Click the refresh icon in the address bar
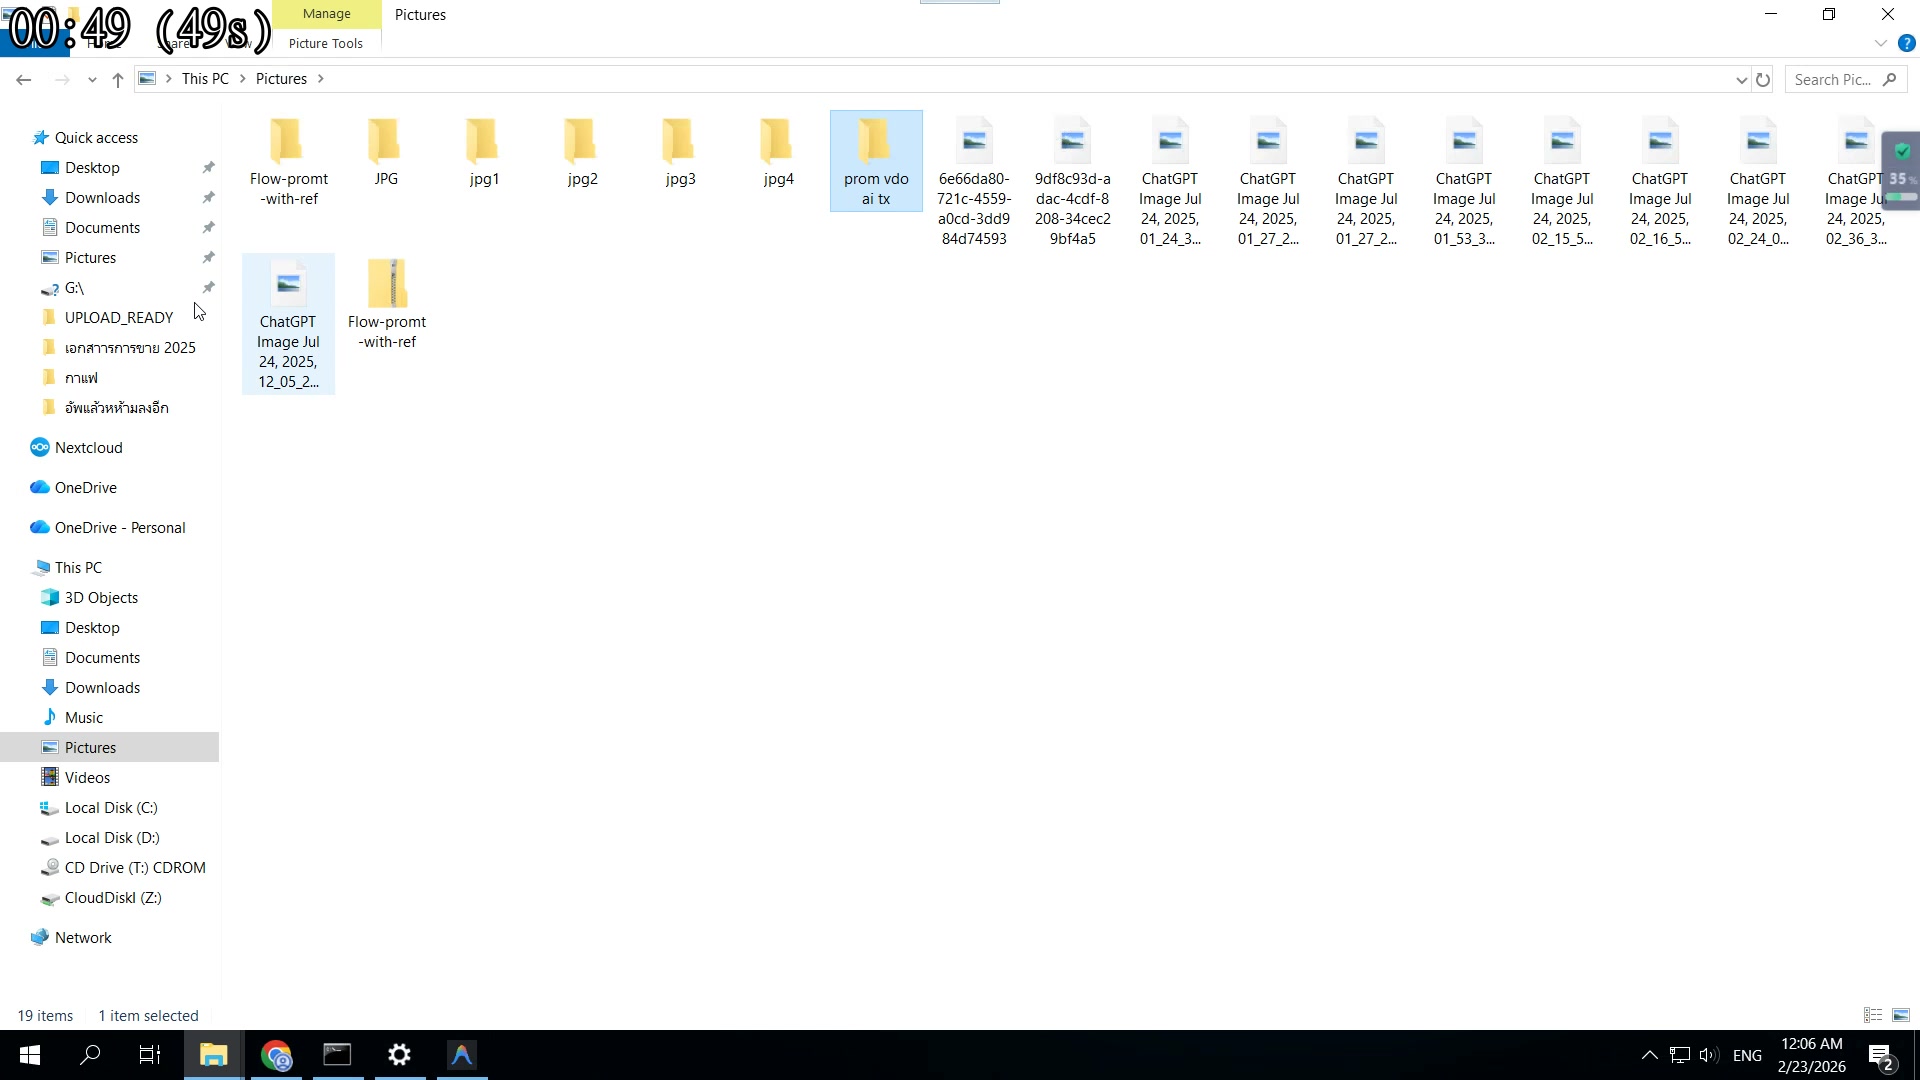The image size is (1920, 1080). 1762,79
